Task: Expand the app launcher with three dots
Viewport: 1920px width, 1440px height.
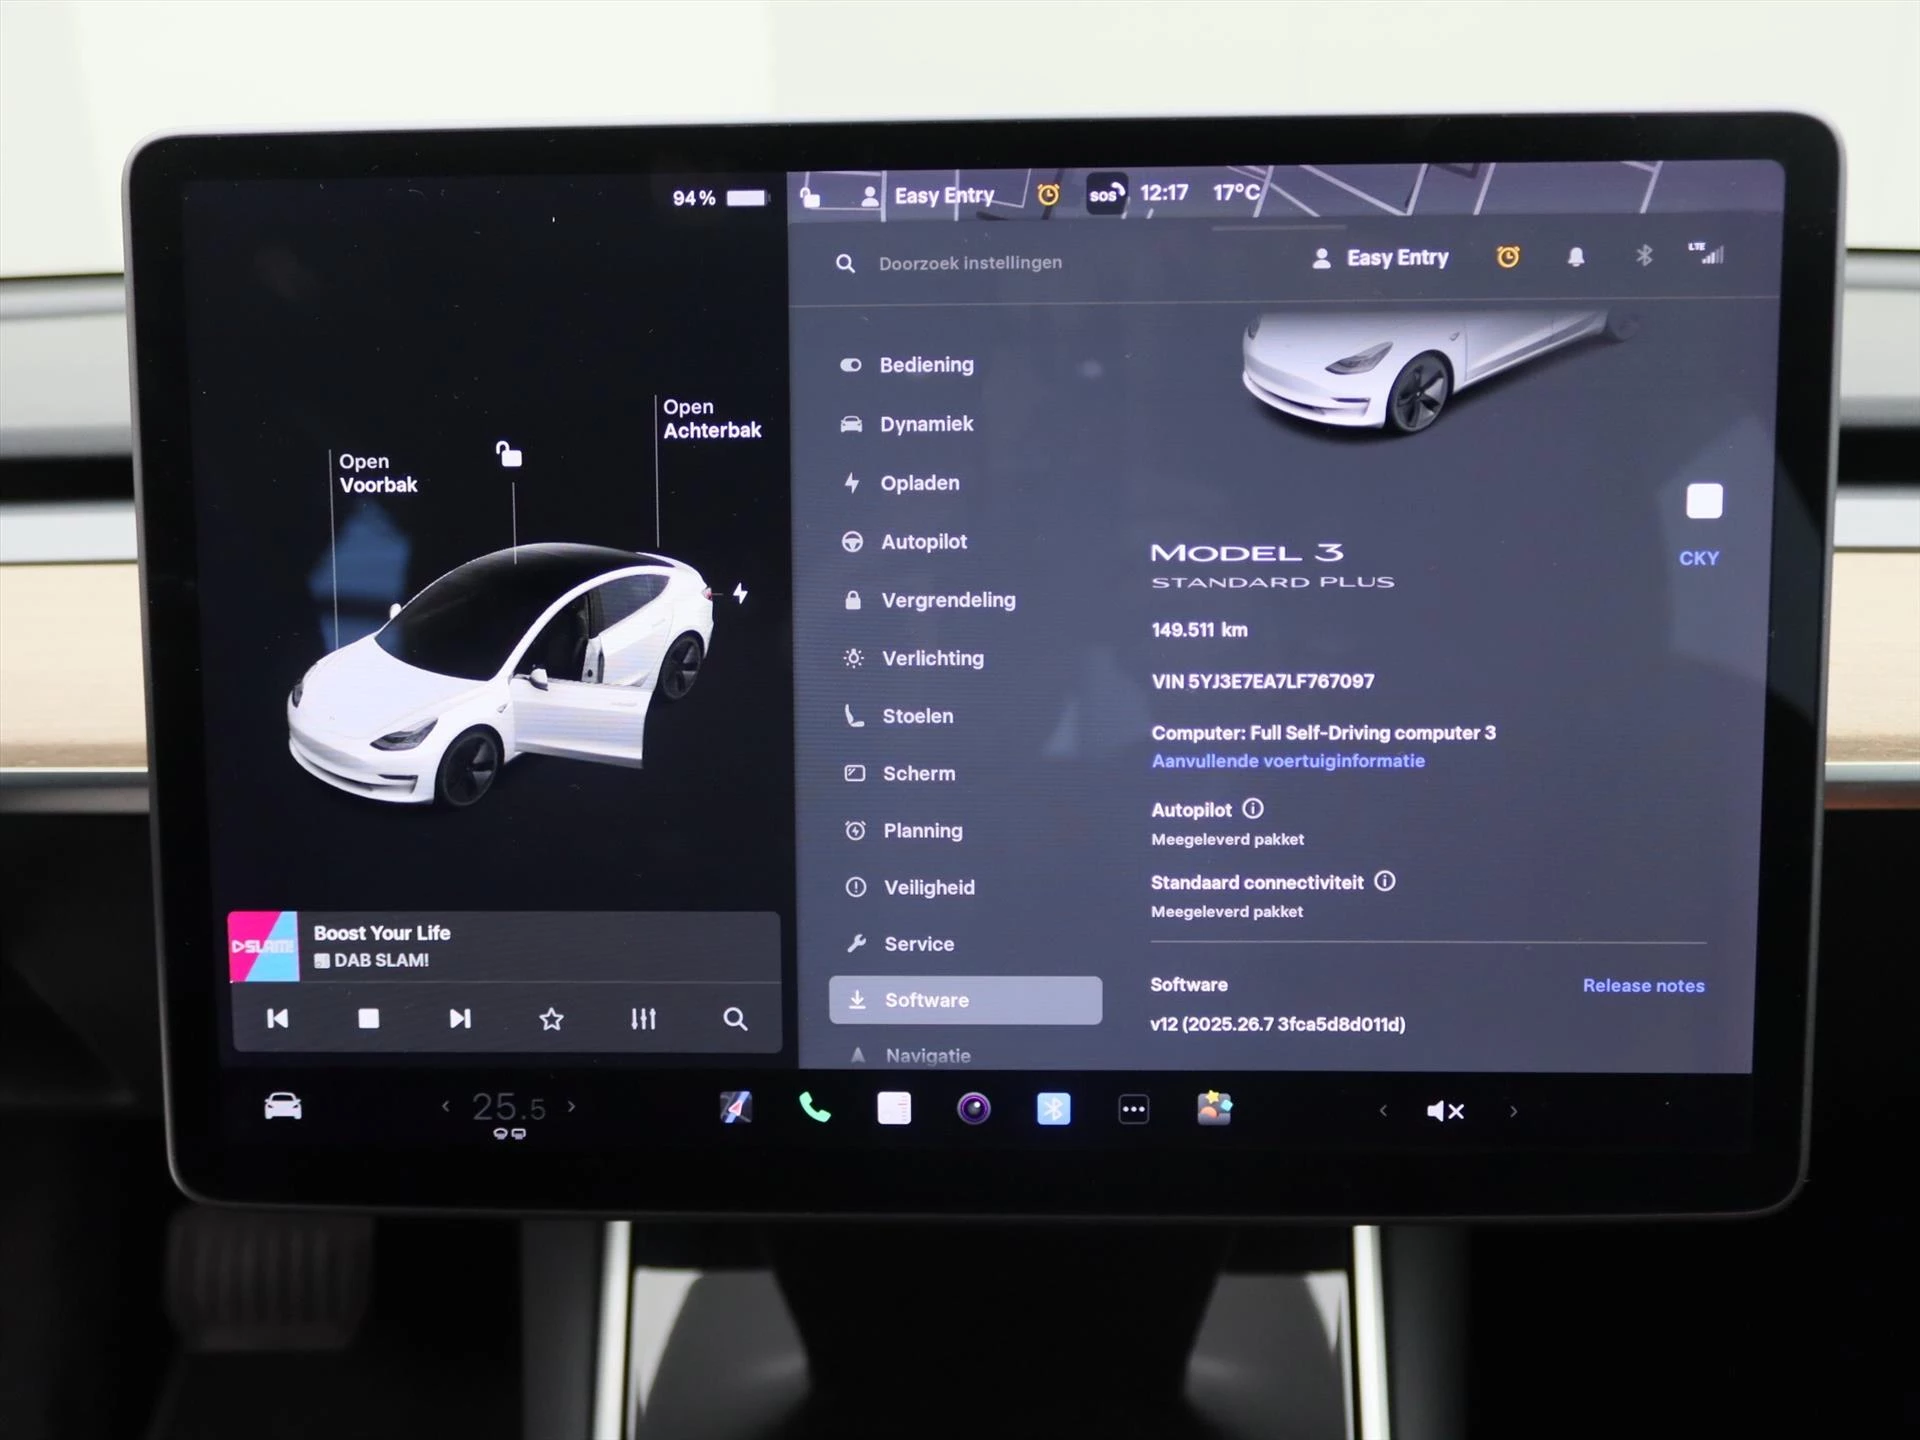Action: pos(1133,1110)
